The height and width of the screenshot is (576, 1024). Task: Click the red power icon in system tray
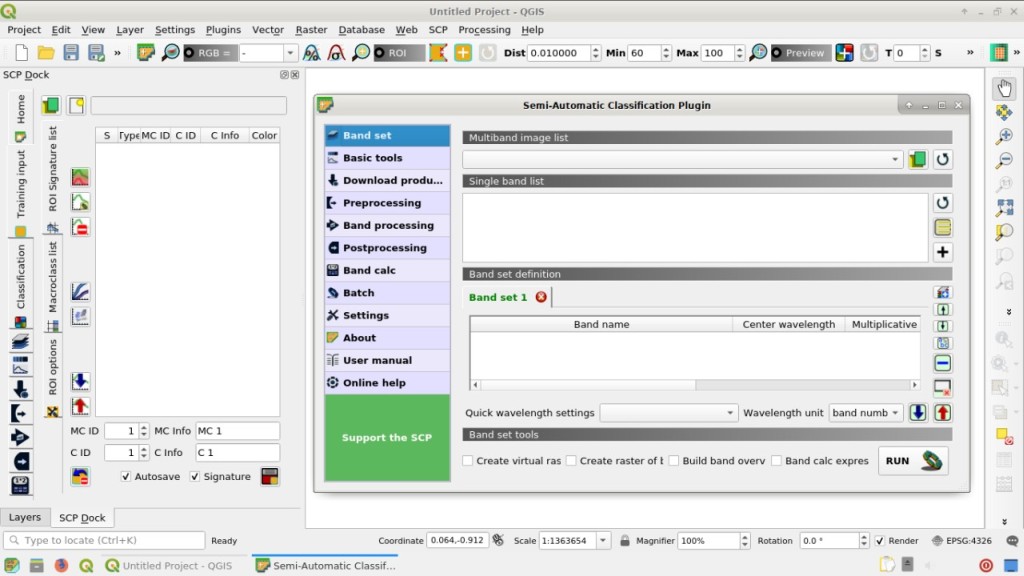pos(986,566)
